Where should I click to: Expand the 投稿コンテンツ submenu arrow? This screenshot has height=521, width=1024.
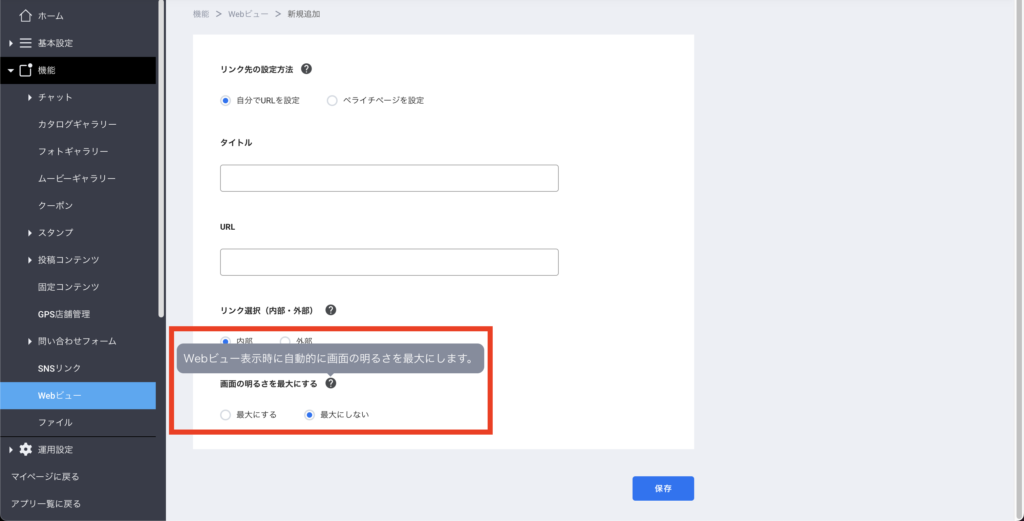(x=30, y=260)
